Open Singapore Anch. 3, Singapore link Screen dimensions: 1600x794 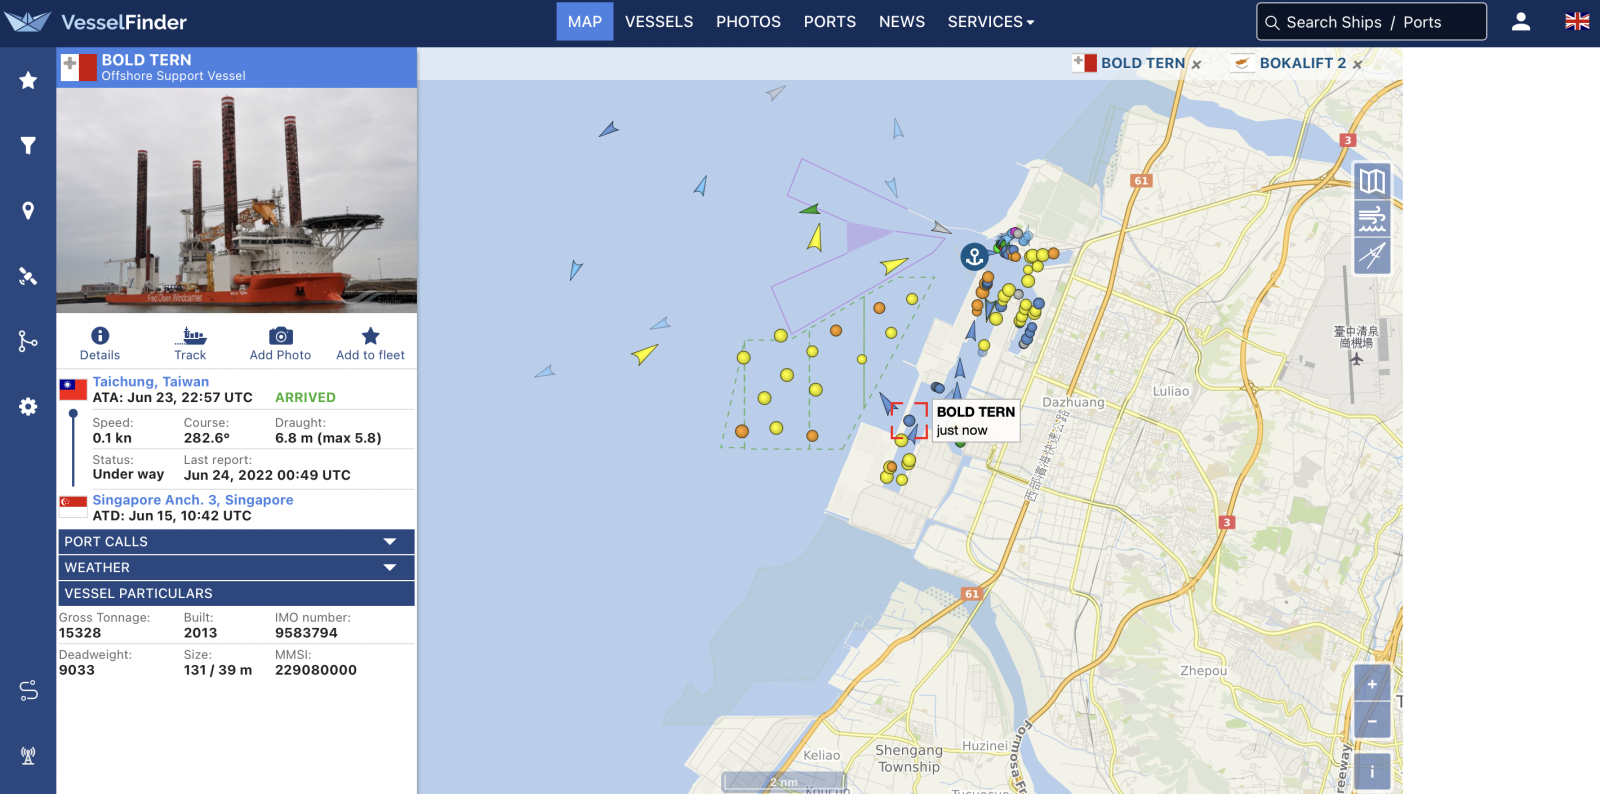[x=193, y=500]
